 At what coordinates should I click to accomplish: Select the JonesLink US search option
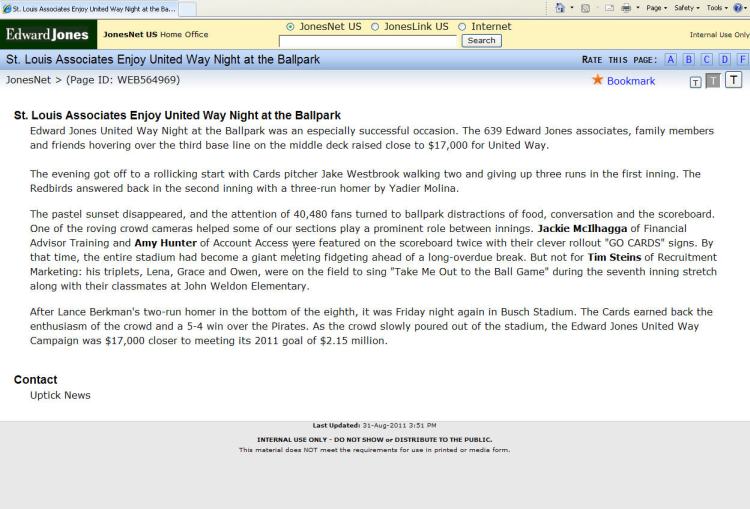(x=375, y=27)
